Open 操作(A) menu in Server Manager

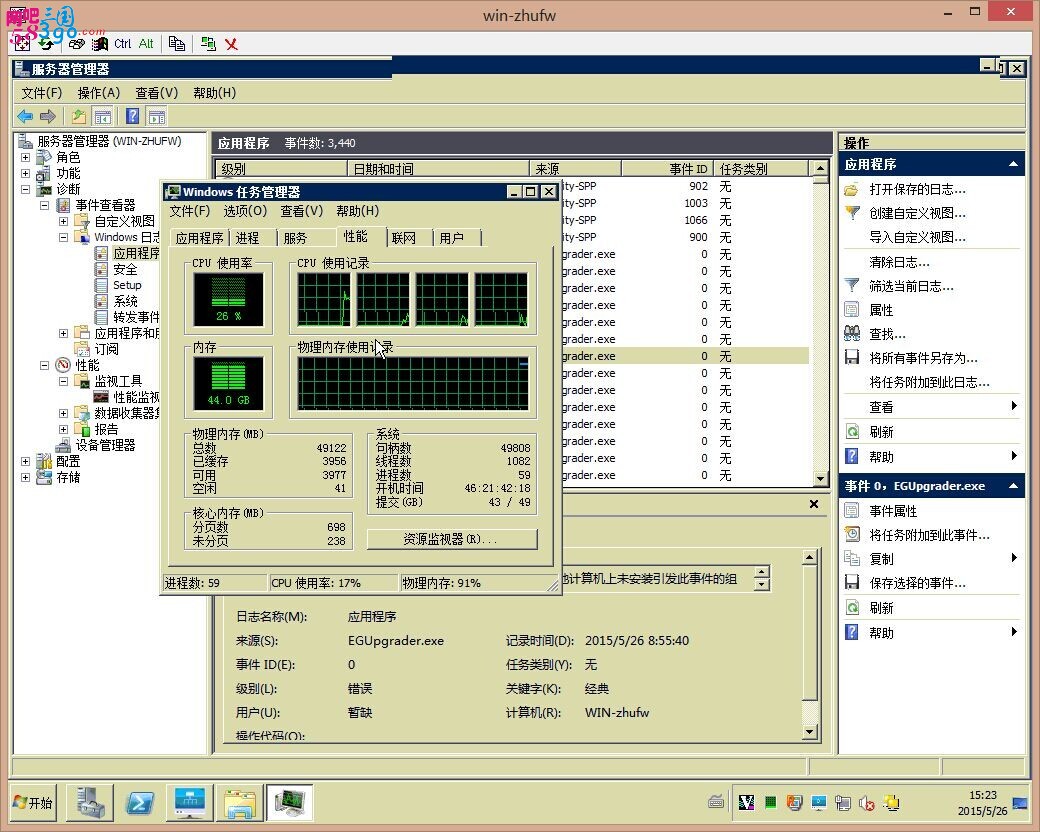pos(99,93)
